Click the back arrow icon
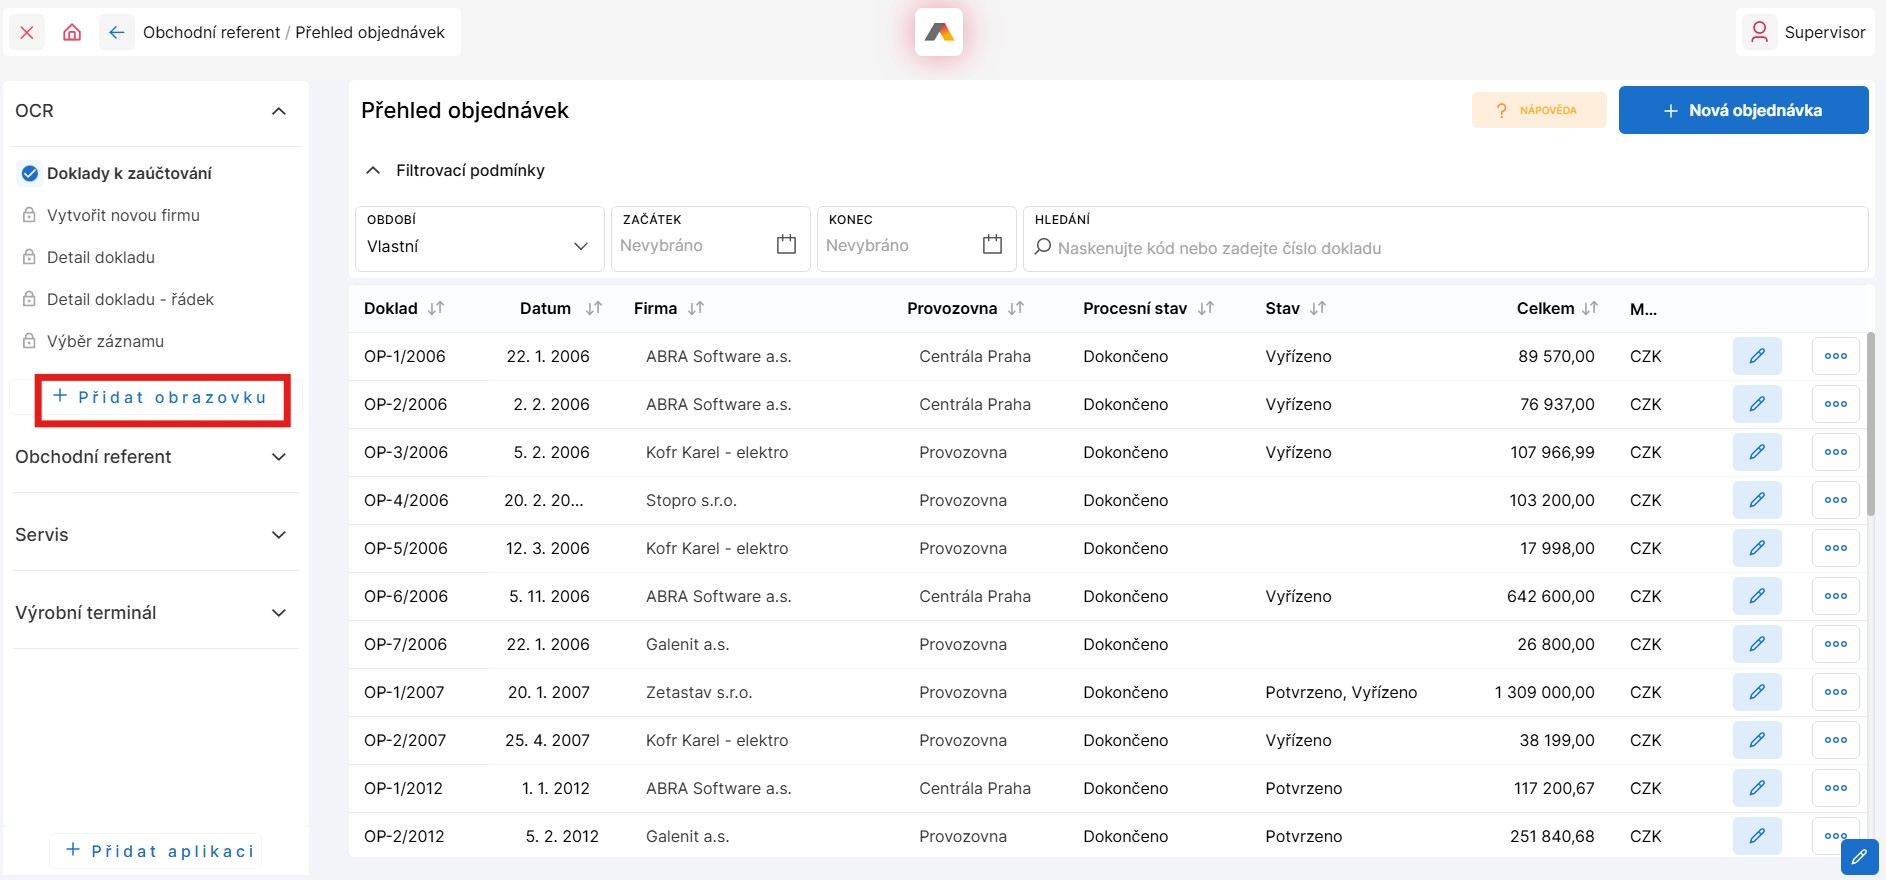Screen dimensions: 1886x880 click(x=117, y=32)
